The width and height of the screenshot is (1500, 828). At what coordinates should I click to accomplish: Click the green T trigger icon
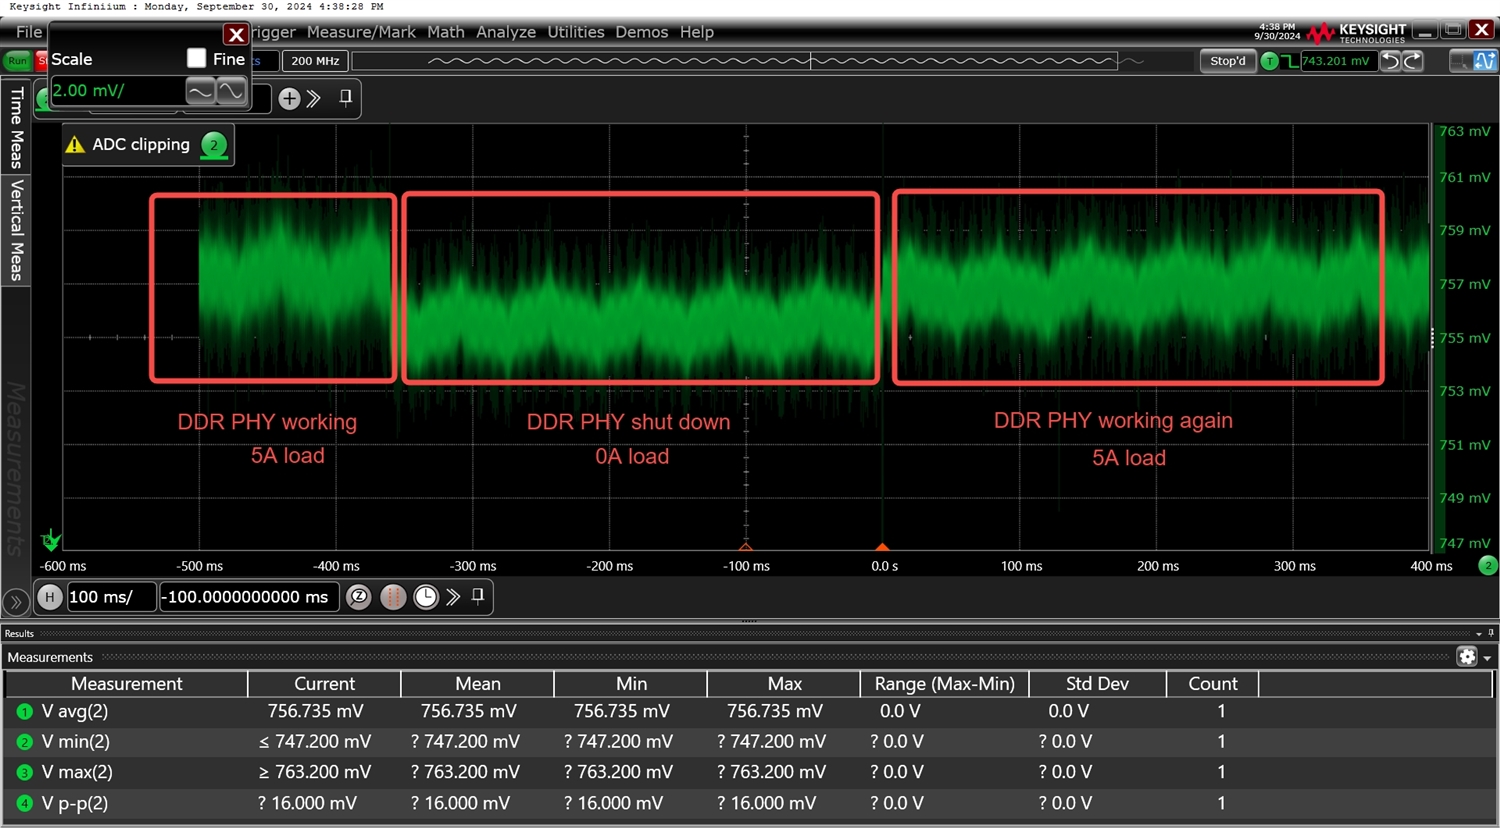[x=1269, y=61]
